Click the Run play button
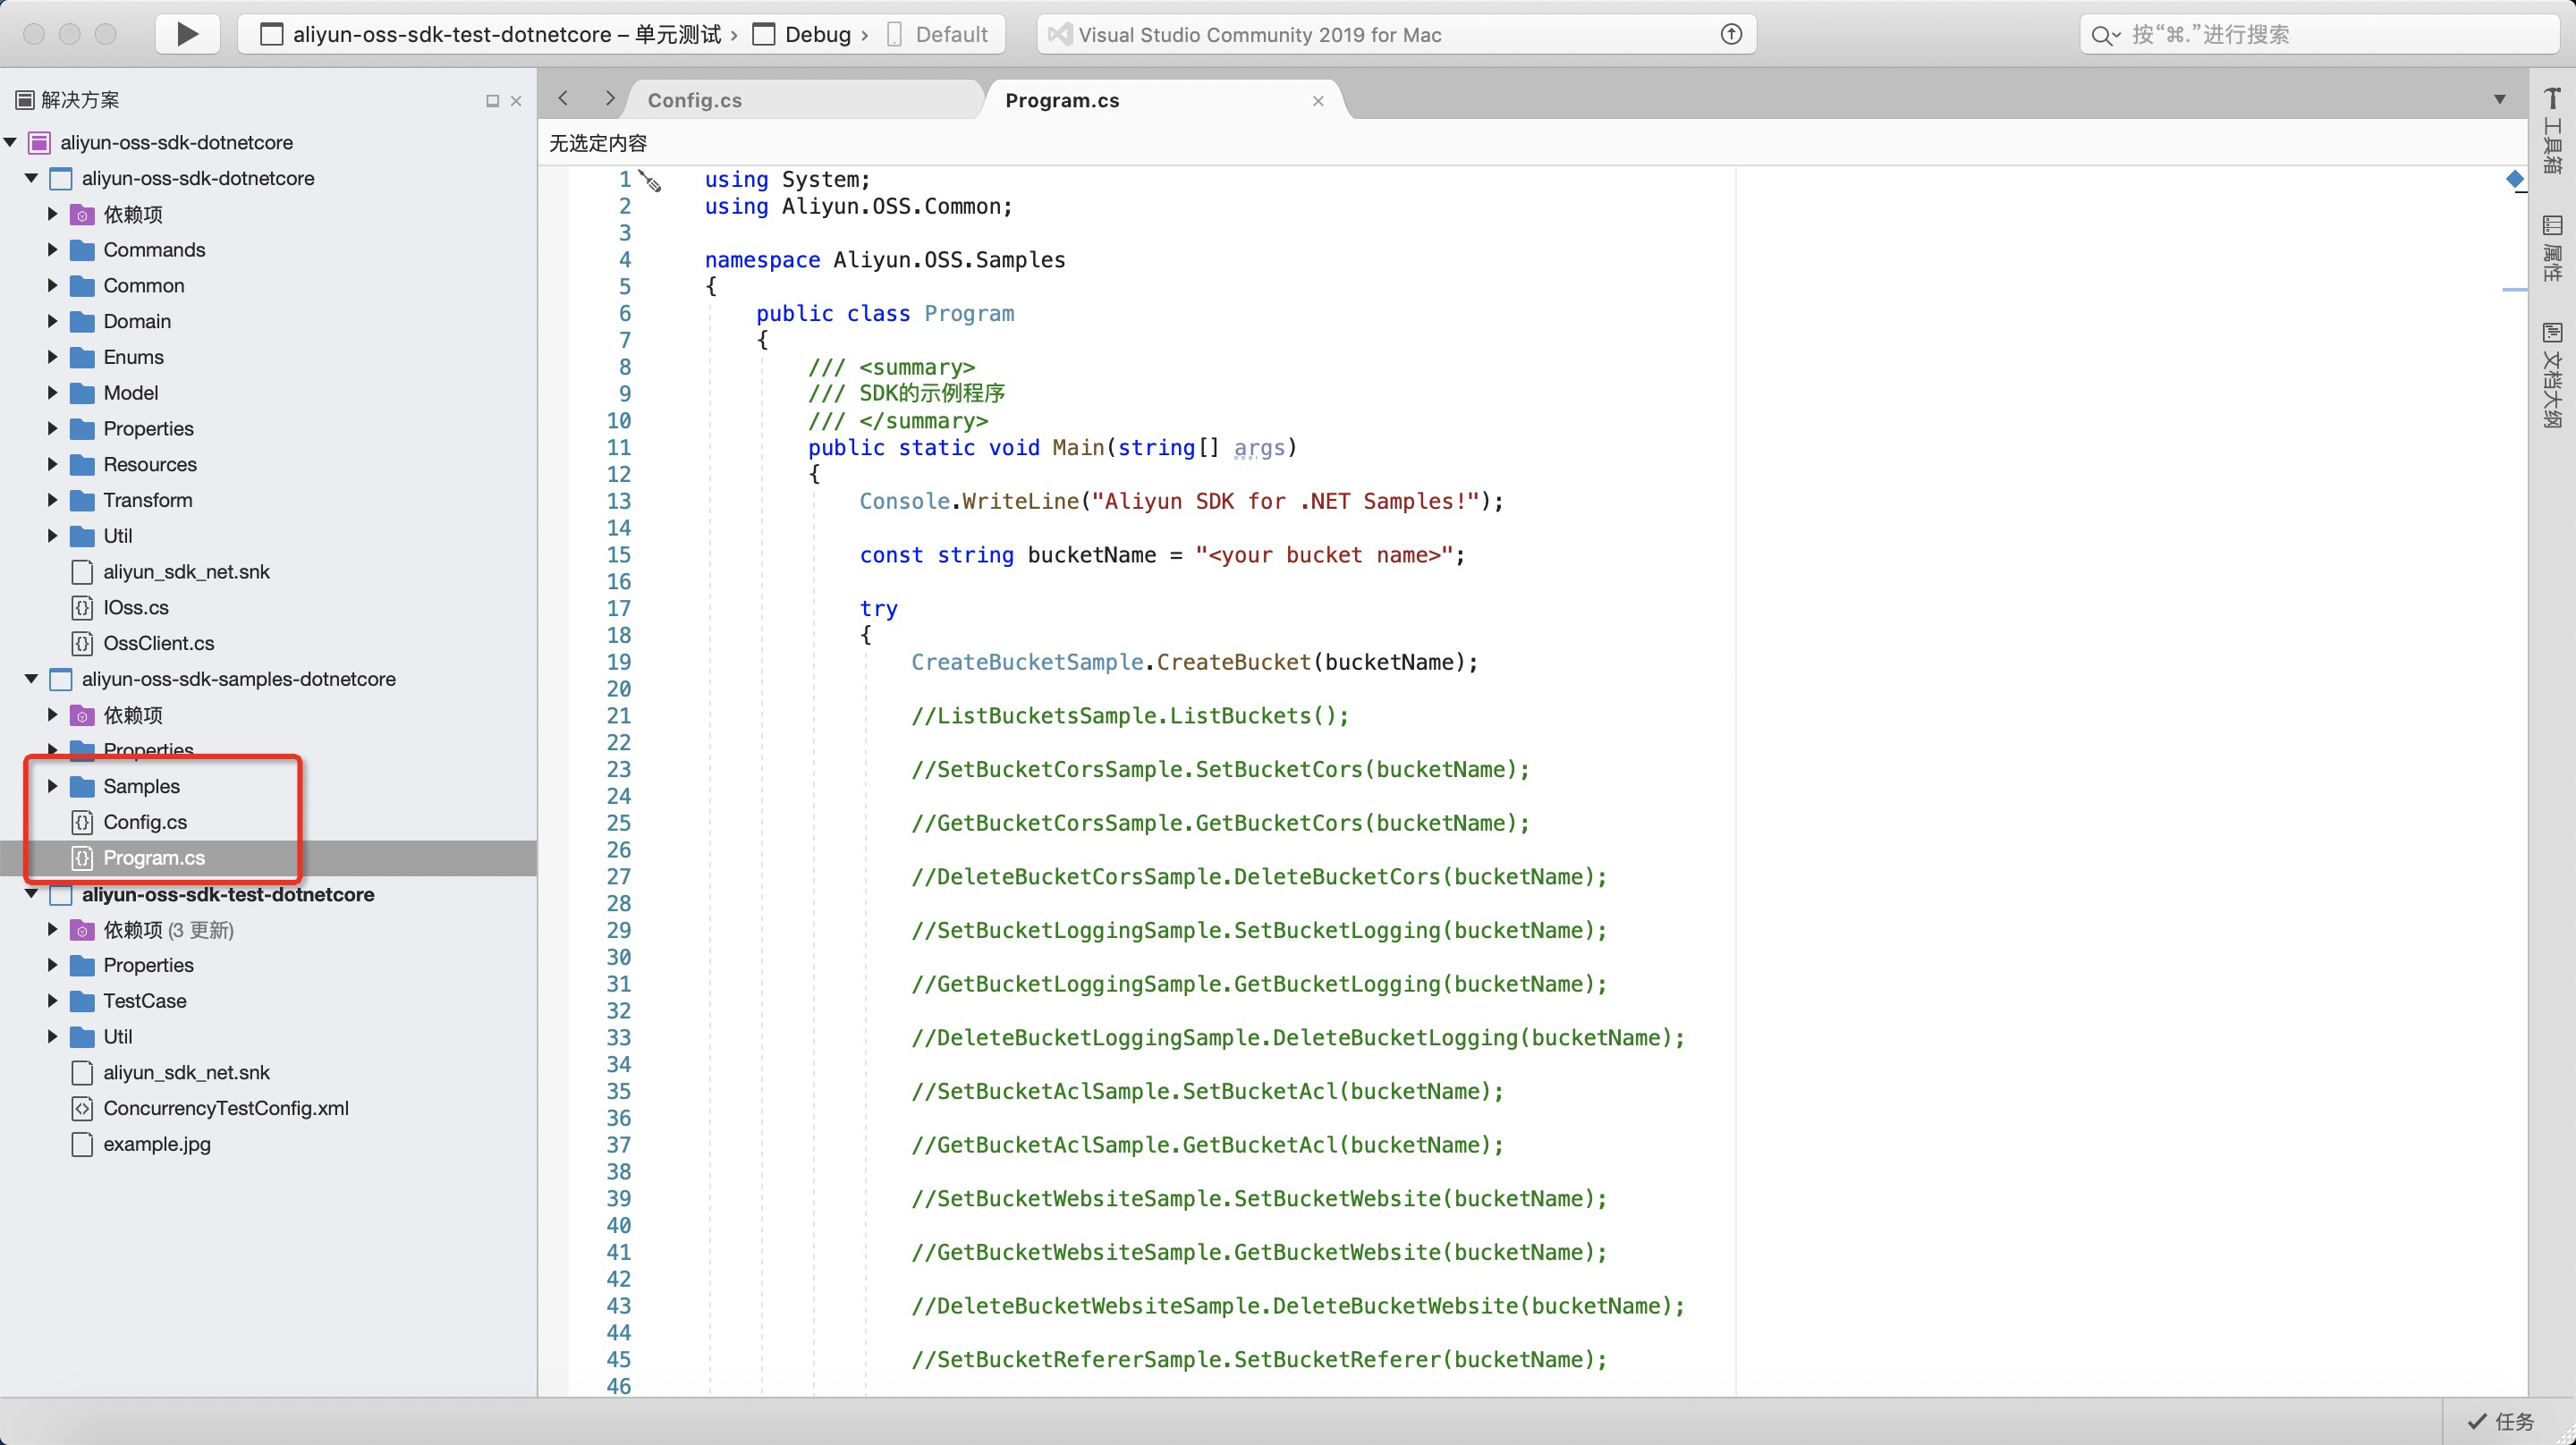Screen dimensions: 2576x1445 click(187, 34)
